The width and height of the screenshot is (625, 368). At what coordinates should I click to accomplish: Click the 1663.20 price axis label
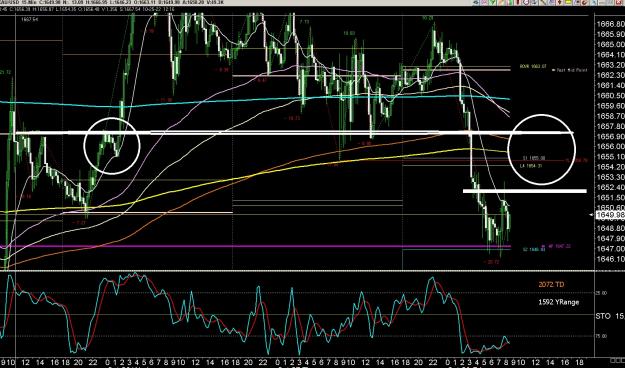611,65
